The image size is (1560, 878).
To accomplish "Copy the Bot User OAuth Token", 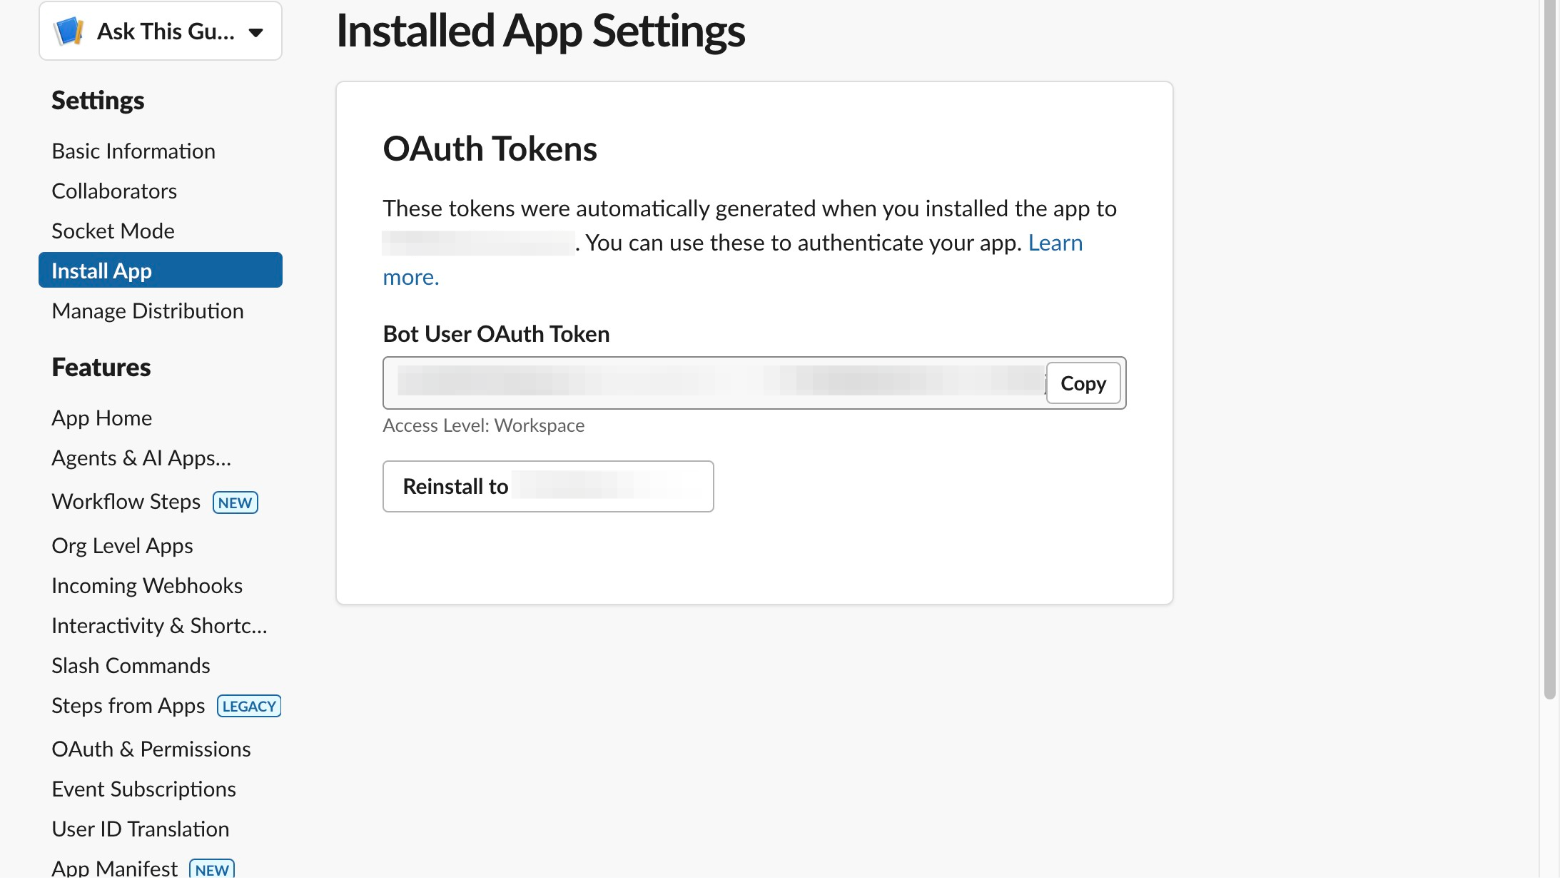I will (x=1083, y=383).
